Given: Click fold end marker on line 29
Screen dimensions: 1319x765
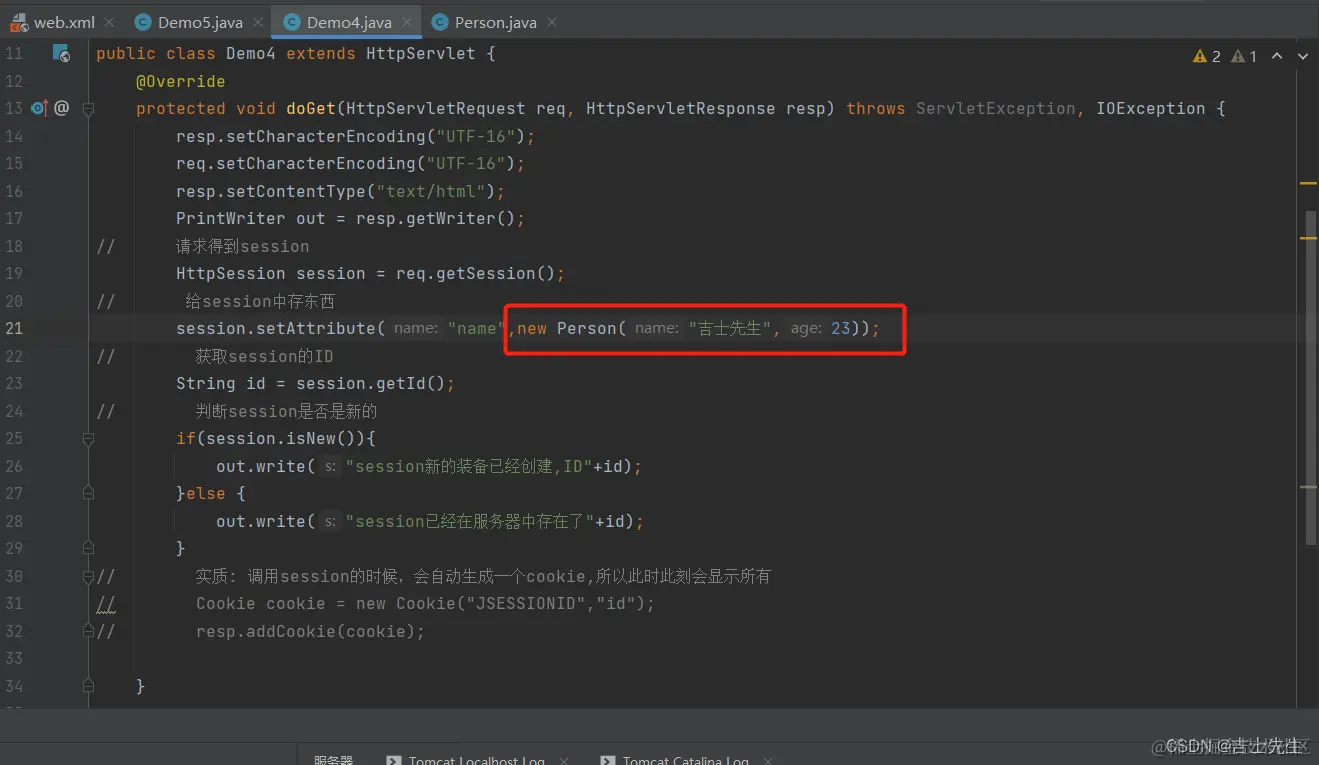Looking at the screenshot, I should (x=88, y=549).
